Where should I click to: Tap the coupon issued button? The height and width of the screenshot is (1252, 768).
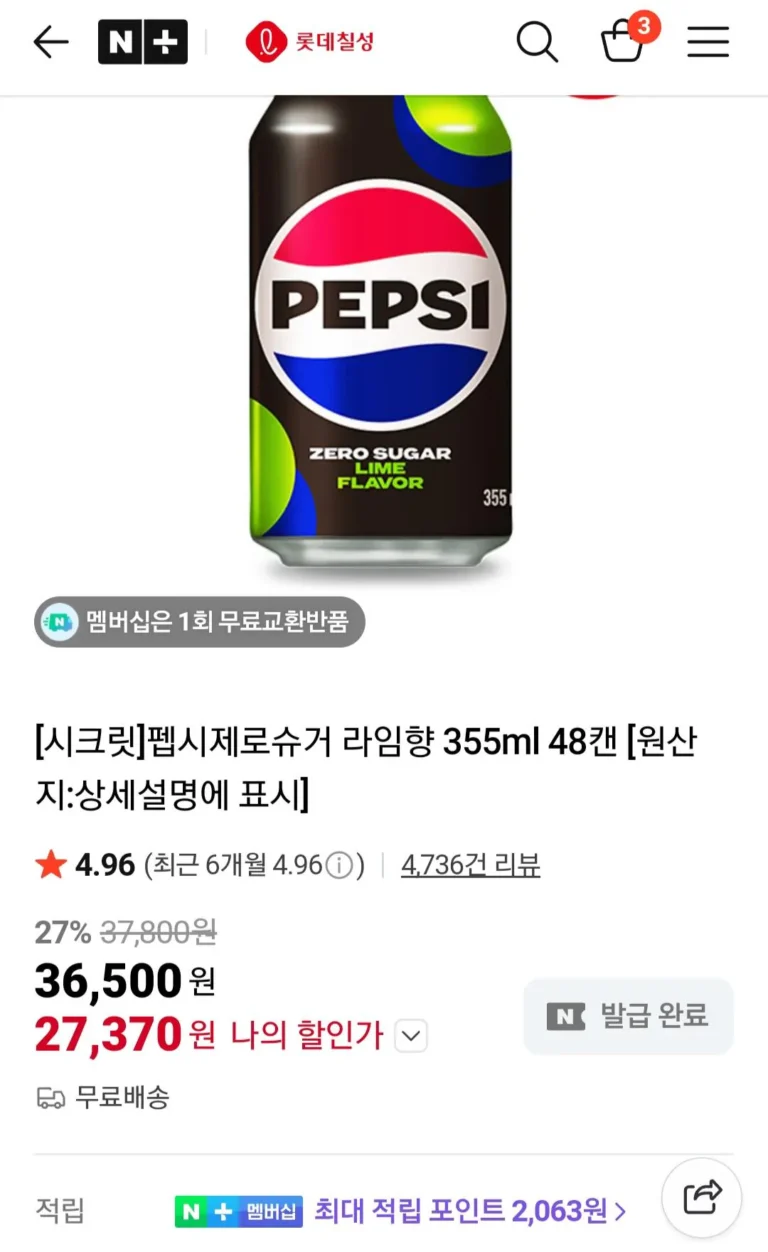628,1017
